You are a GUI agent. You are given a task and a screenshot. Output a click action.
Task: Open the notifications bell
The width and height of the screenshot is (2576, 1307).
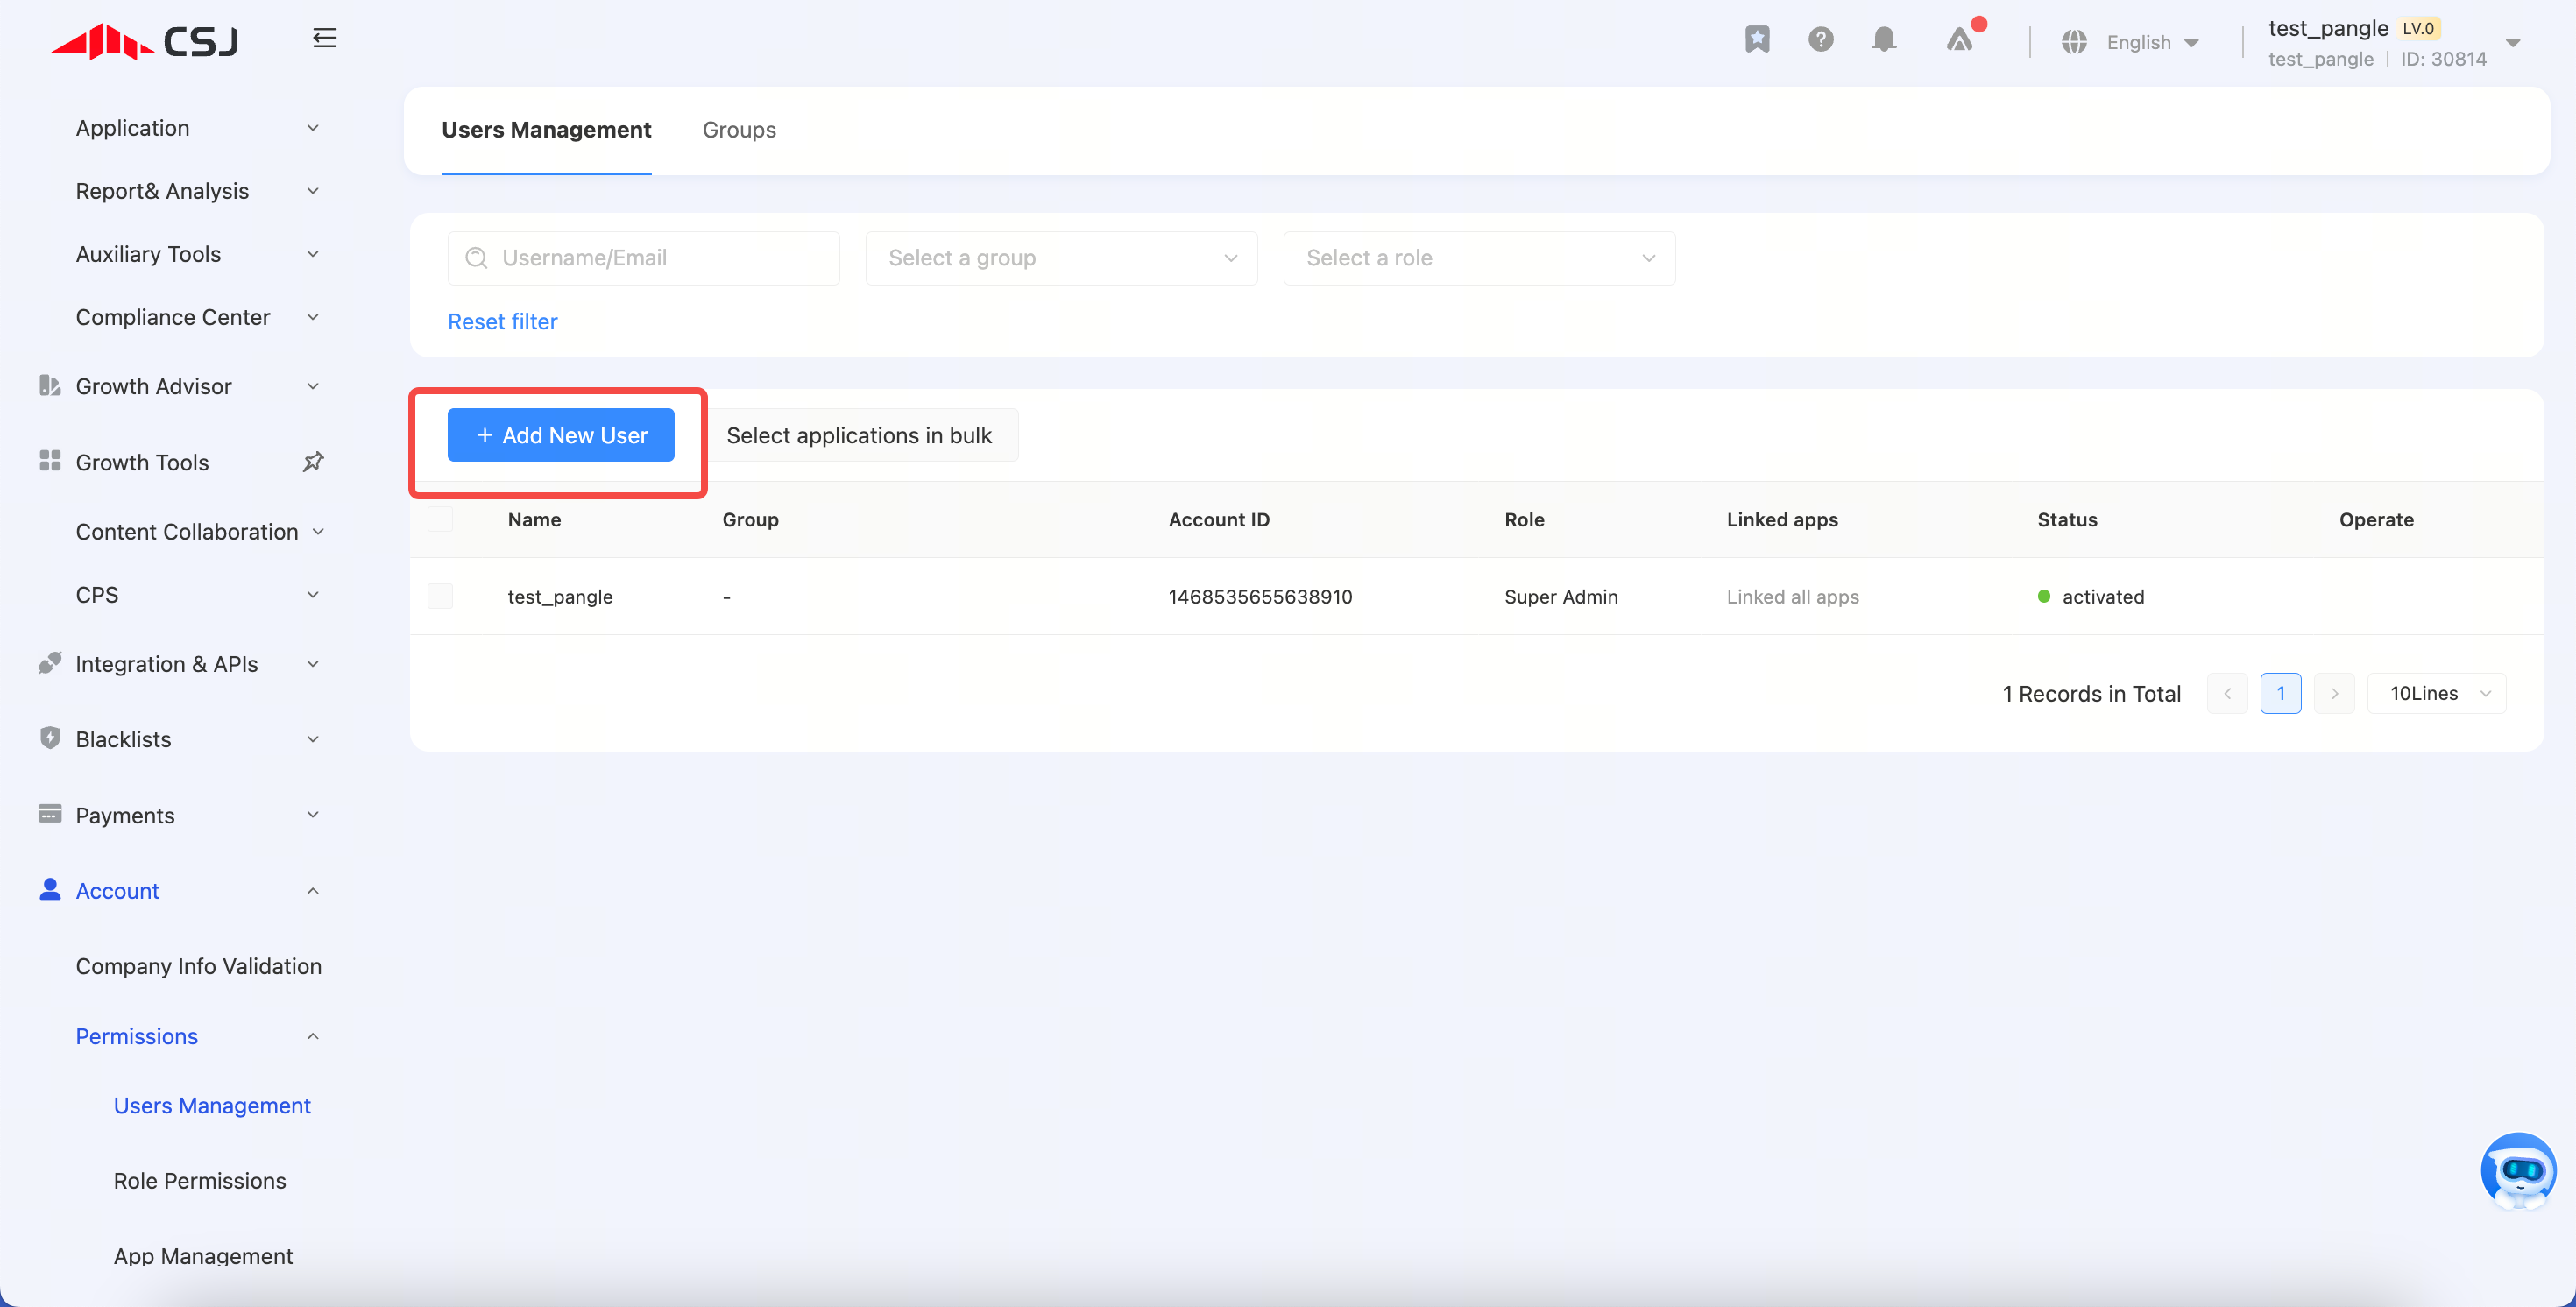1883,40
